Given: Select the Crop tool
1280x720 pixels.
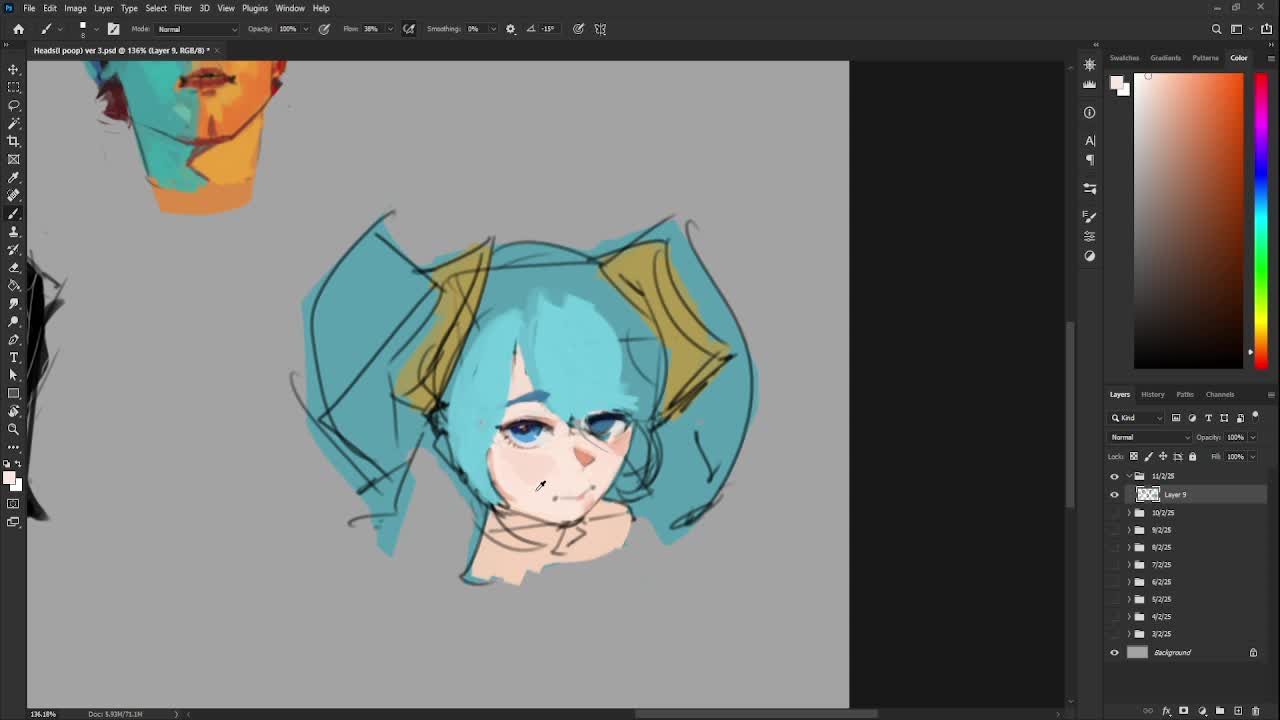Looking at the screenshot, I should [14, 141].
